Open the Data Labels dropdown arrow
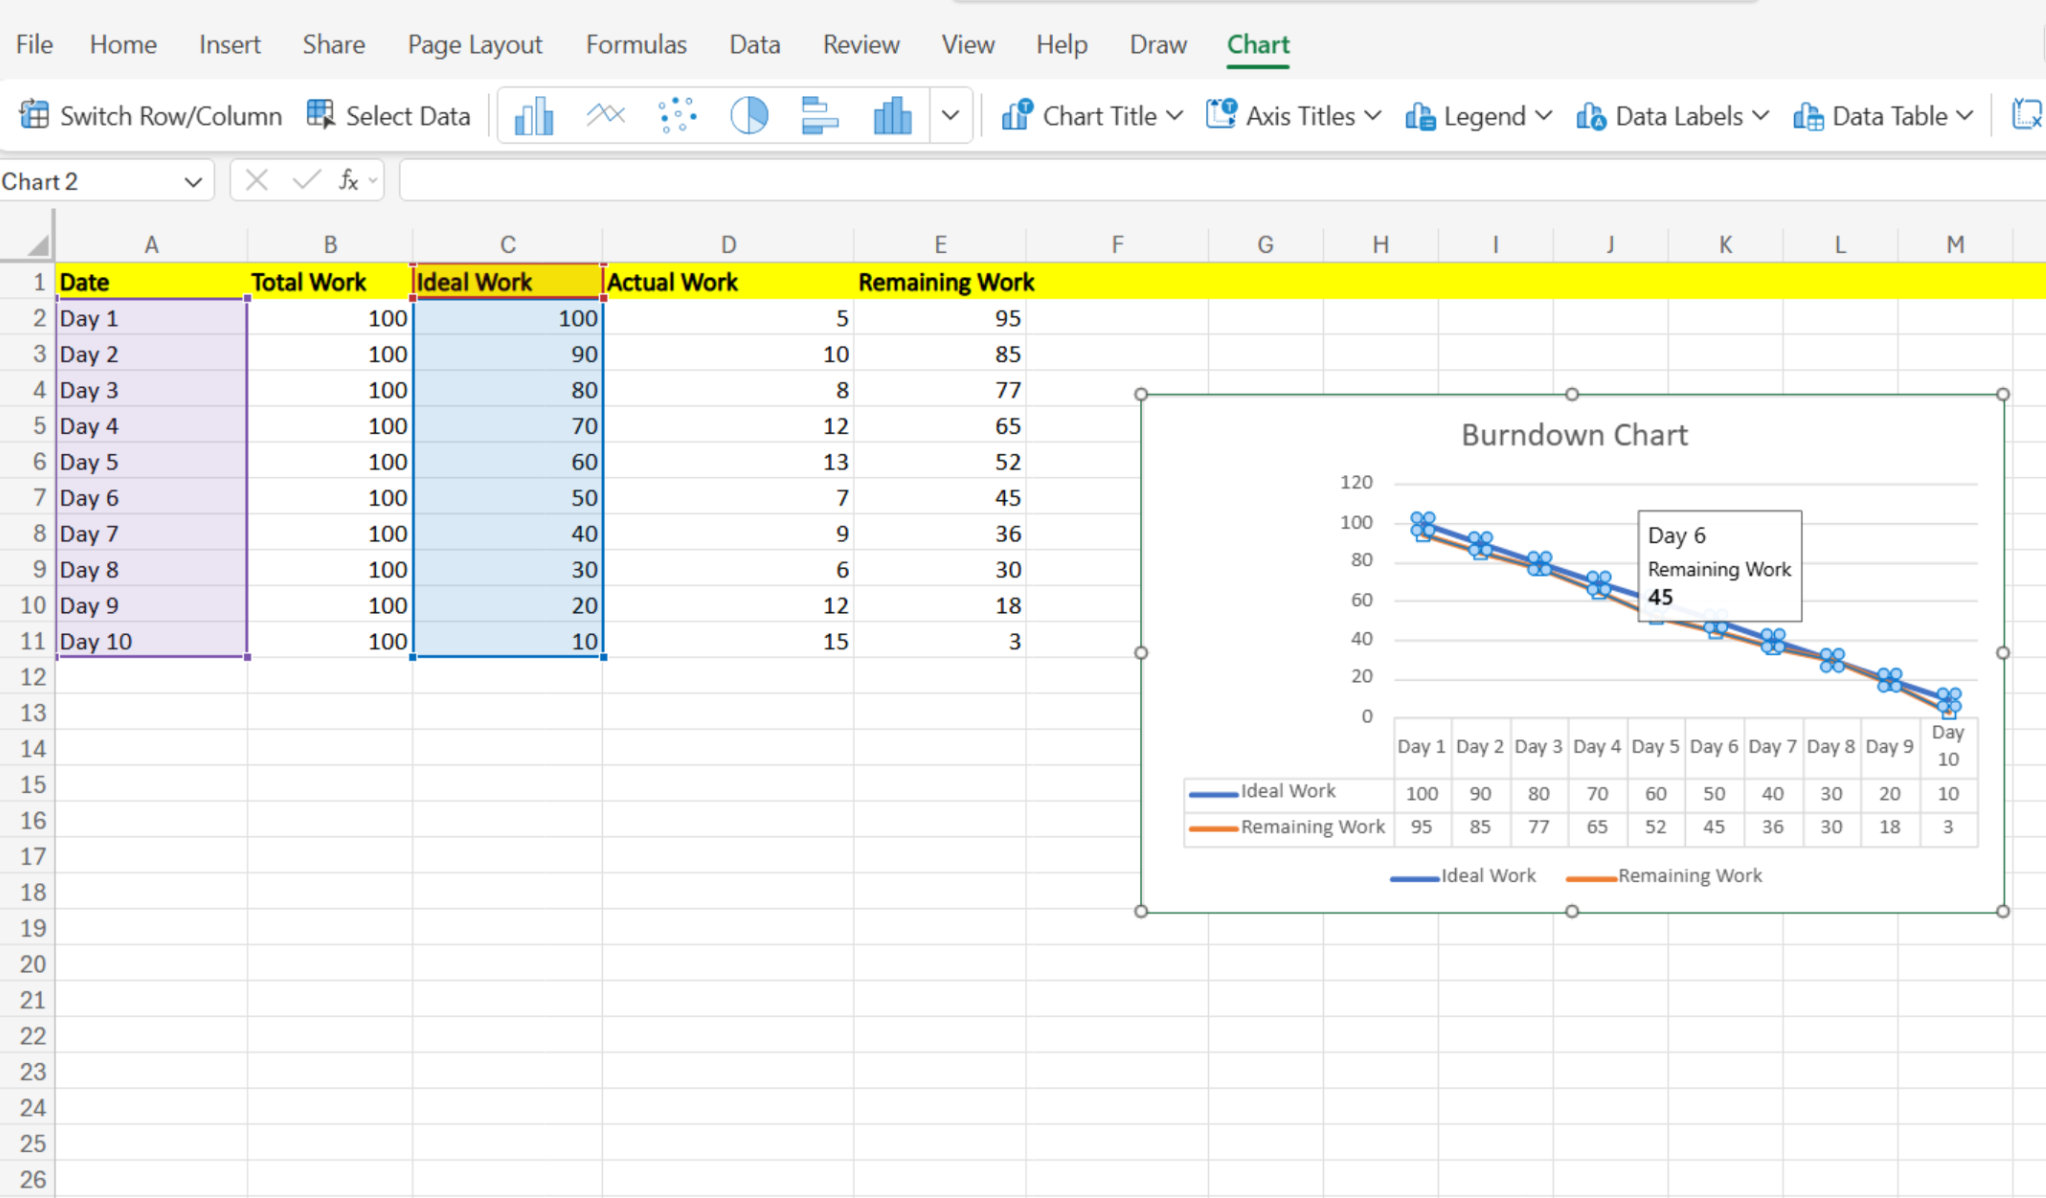This screenshot has height=1198, width=2046. coord(1761,116)
